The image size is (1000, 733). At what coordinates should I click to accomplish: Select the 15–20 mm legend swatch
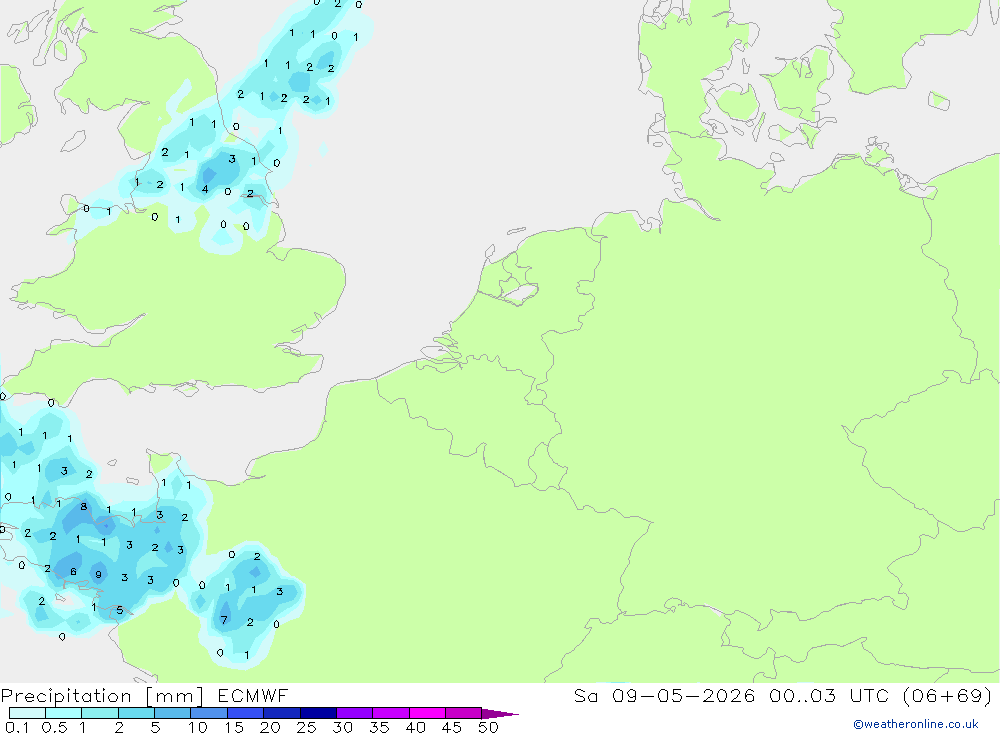246,713
